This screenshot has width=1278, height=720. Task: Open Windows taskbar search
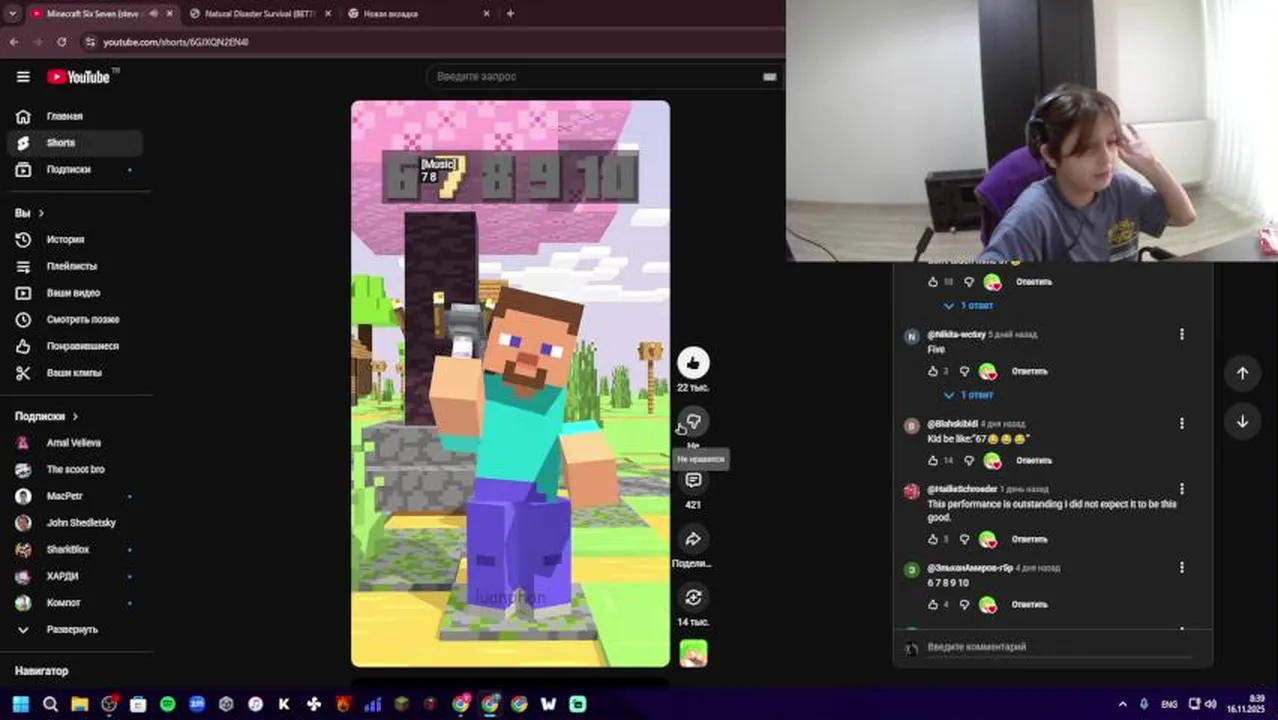(50, 704)
